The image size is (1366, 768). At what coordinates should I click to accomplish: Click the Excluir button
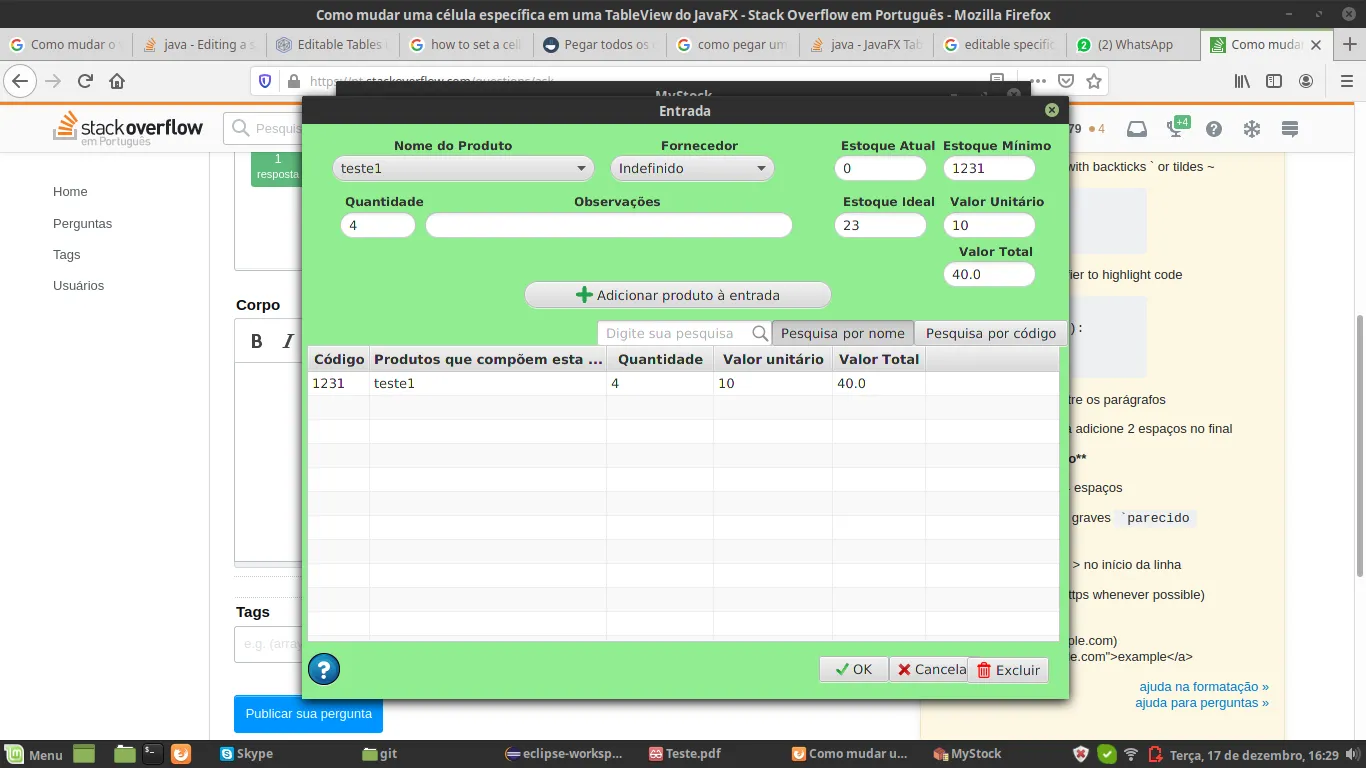point(1008,670)
